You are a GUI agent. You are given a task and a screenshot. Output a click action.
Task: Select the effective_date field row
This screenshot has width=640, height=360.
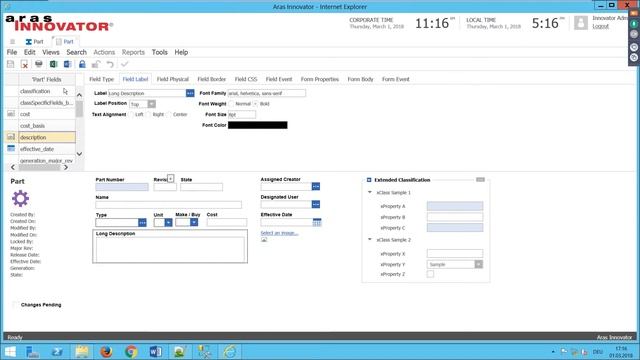click(x=47, y=149)
